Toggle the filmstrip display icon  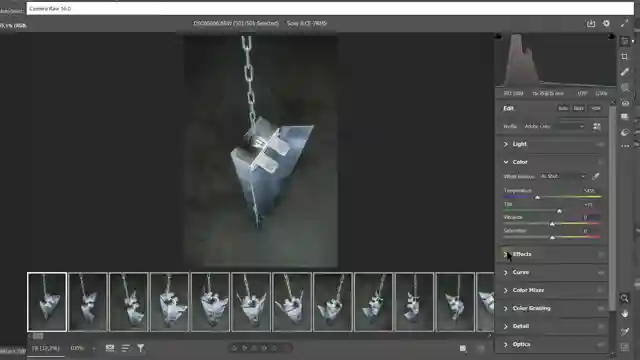pyautogui.click(x=110, y=348)
